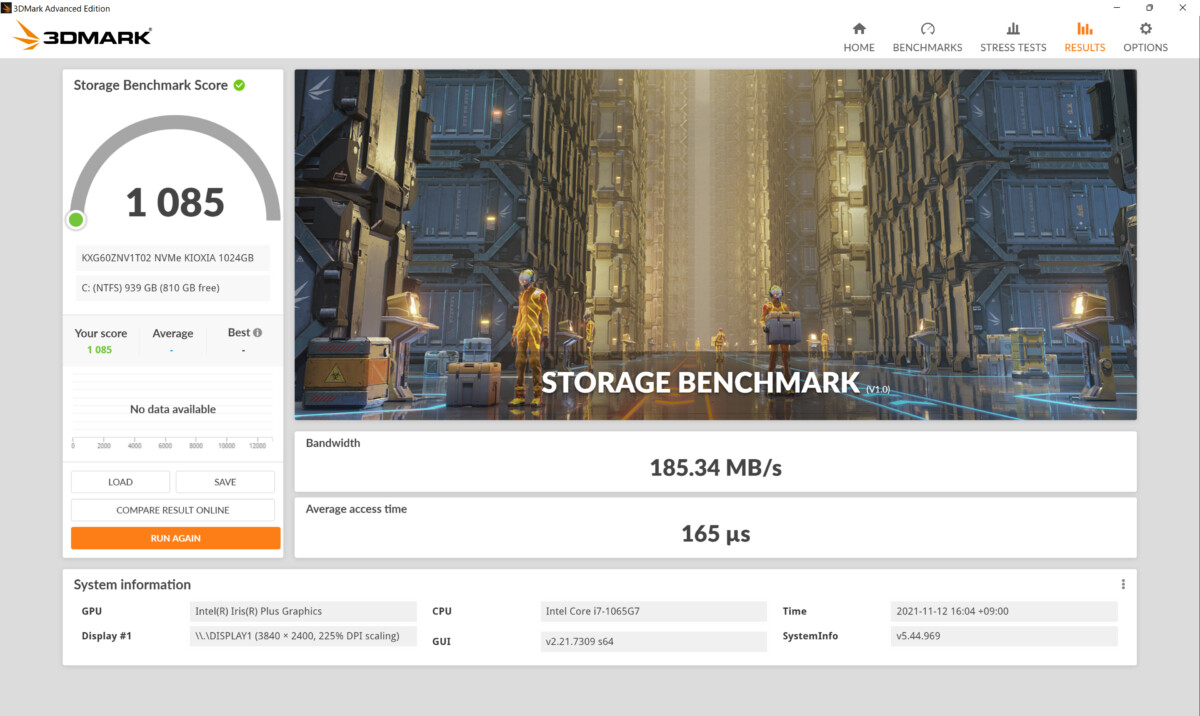This screenshot has height=716, width=1200.
Task: Click the SAVE button
Action: coord(225,482)
